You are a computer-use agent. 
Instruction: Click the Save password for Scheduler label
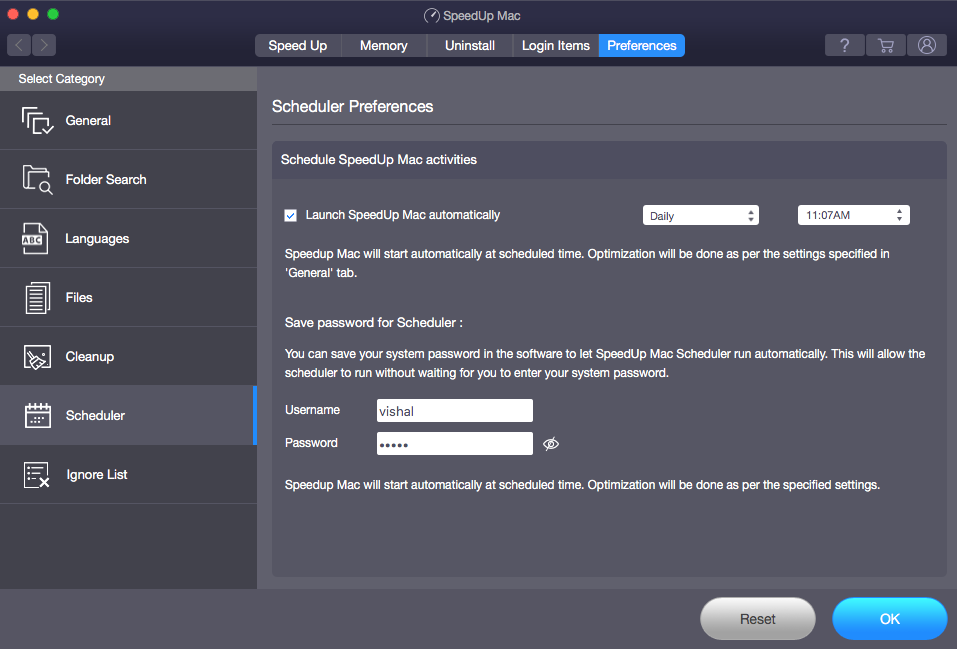tap(374, 322)
